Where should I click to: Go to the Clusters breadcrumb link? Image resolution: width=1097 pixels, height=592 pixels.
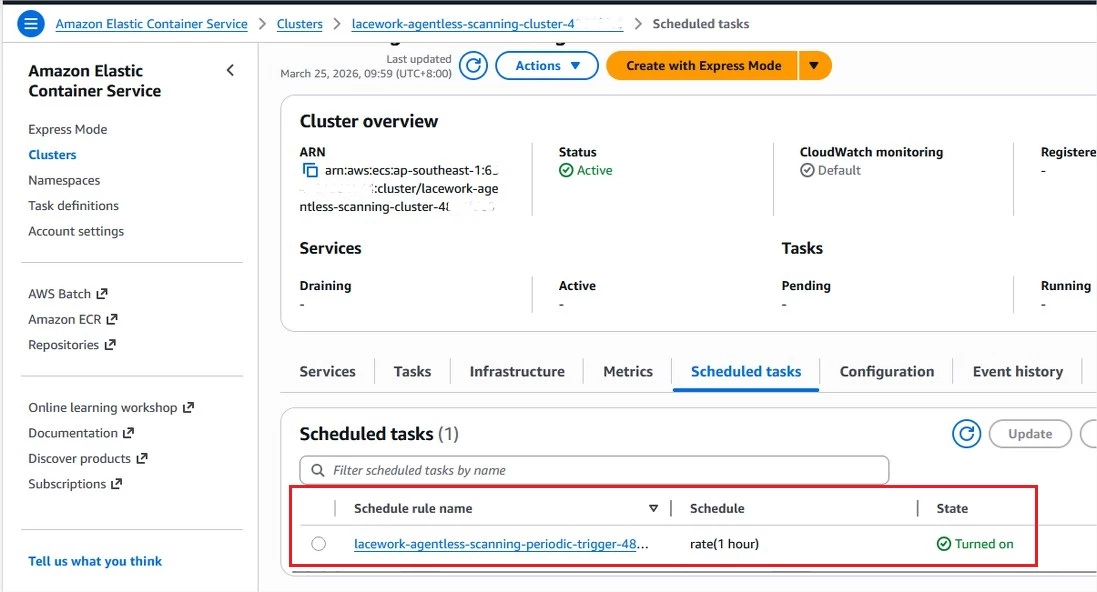[x=299, y=24]
